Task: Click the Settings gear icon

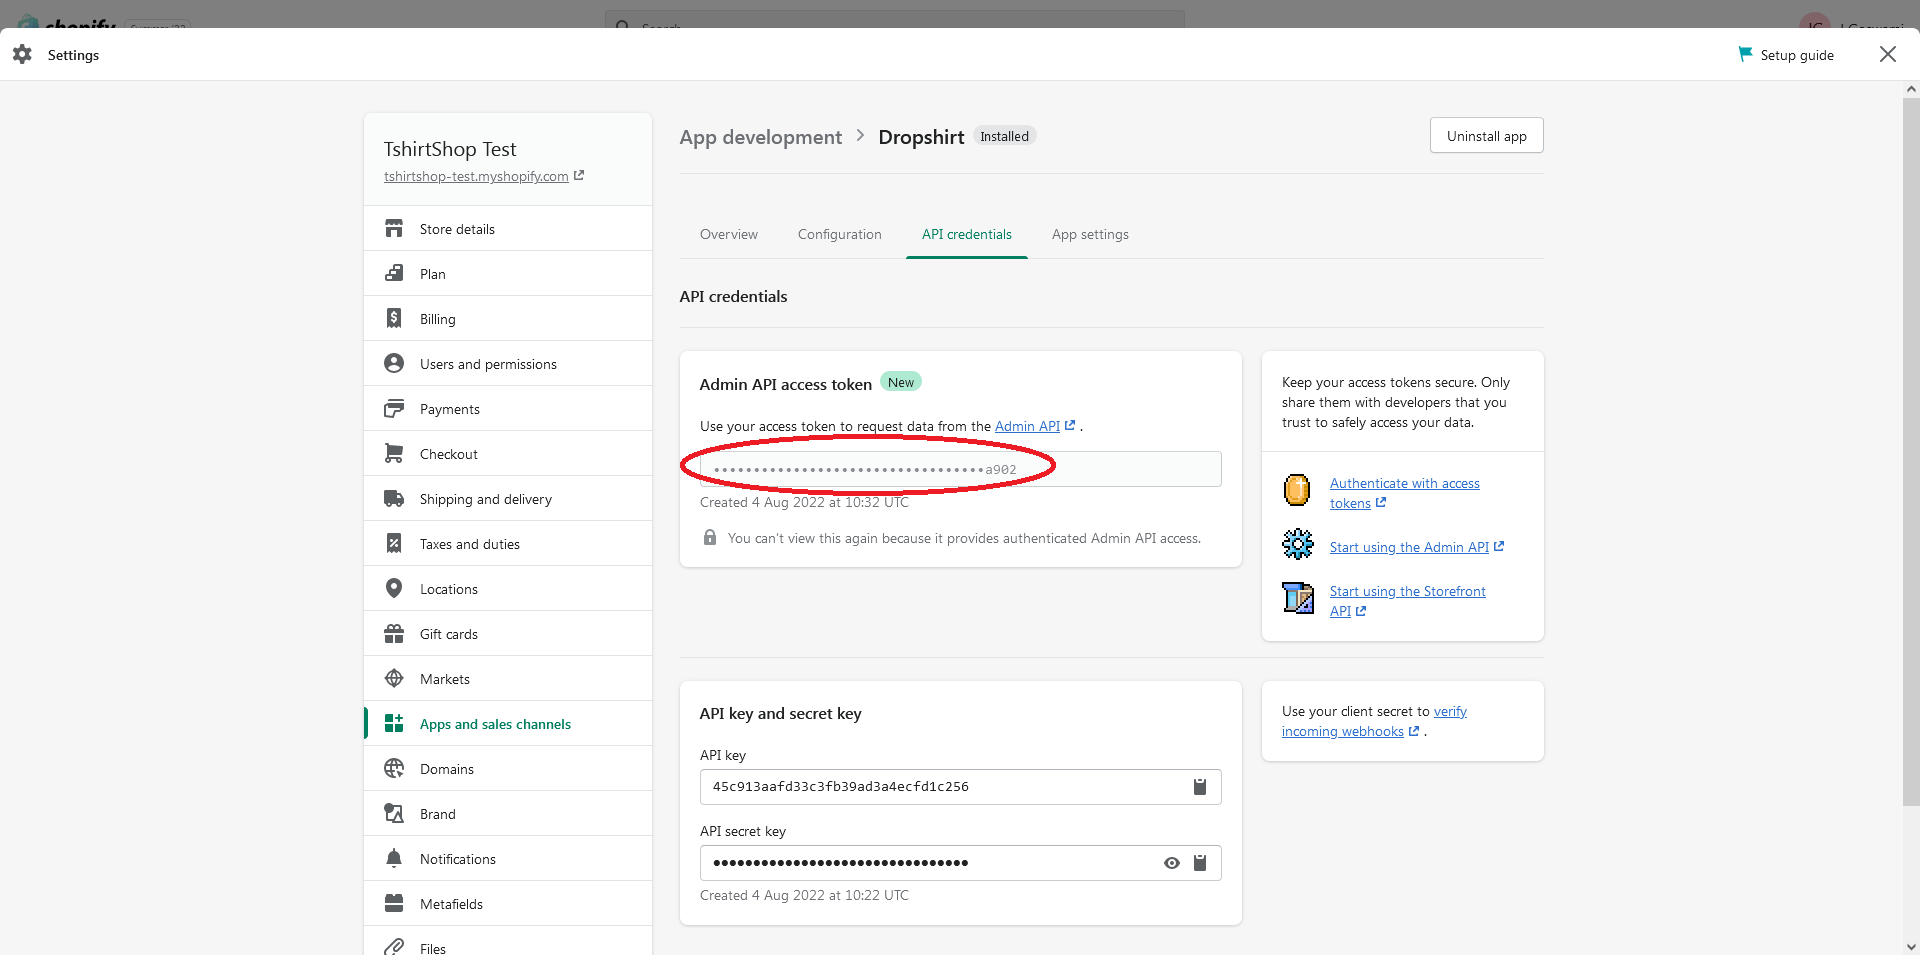Action: click(22, 54)
